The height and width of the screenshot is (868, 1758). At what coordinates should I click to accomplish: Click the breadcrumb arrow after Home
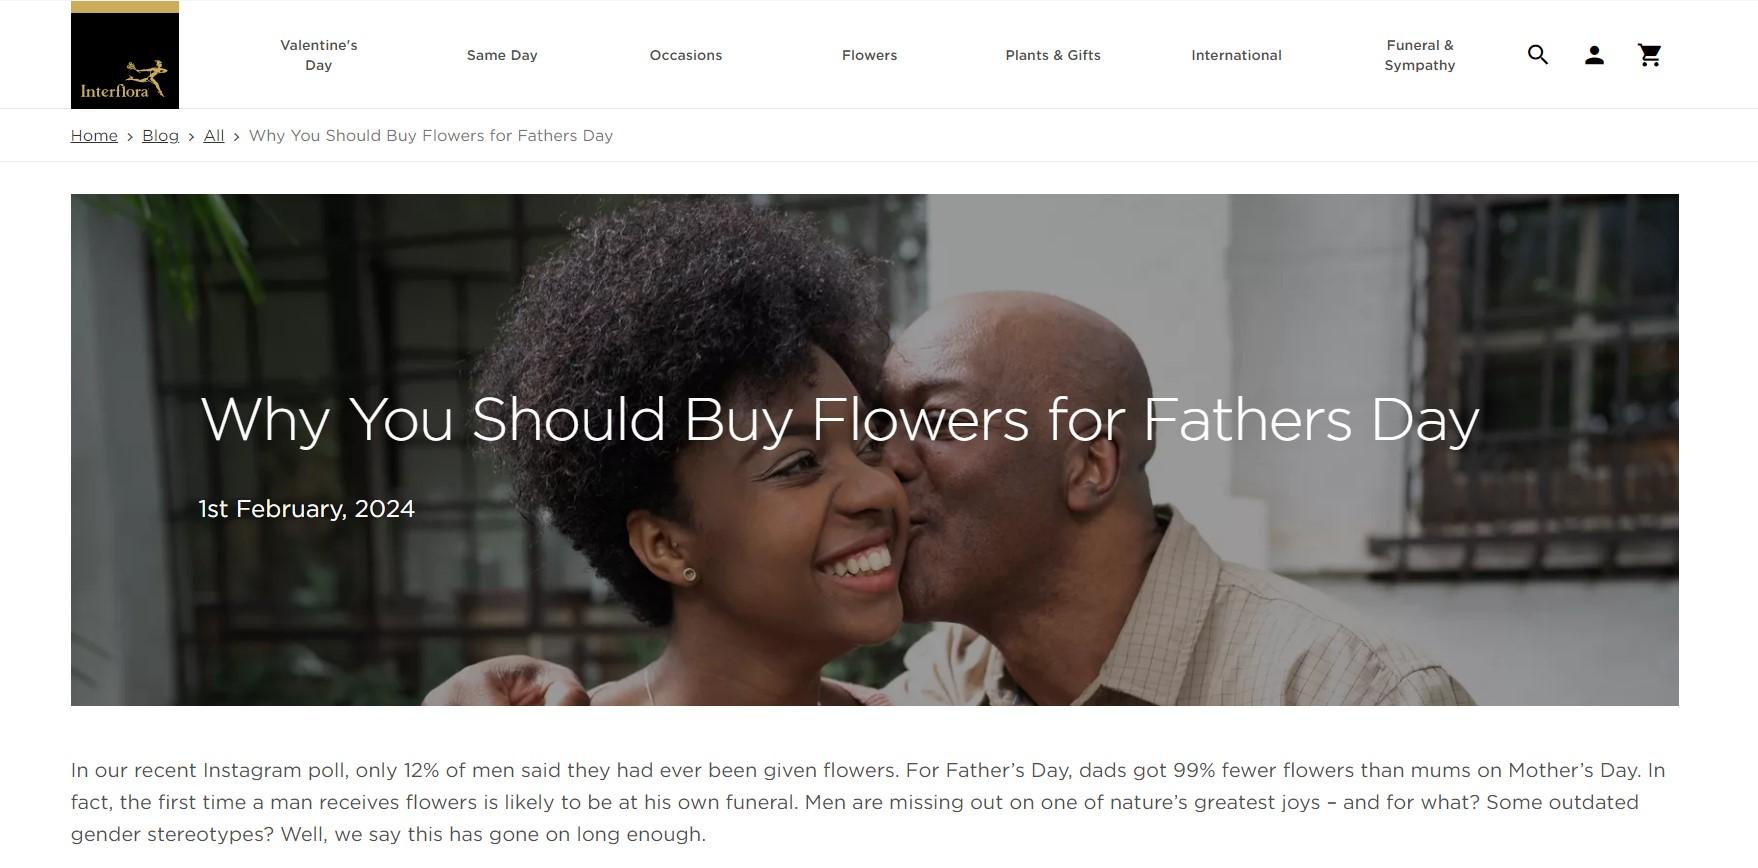click(x=130, y=136)
